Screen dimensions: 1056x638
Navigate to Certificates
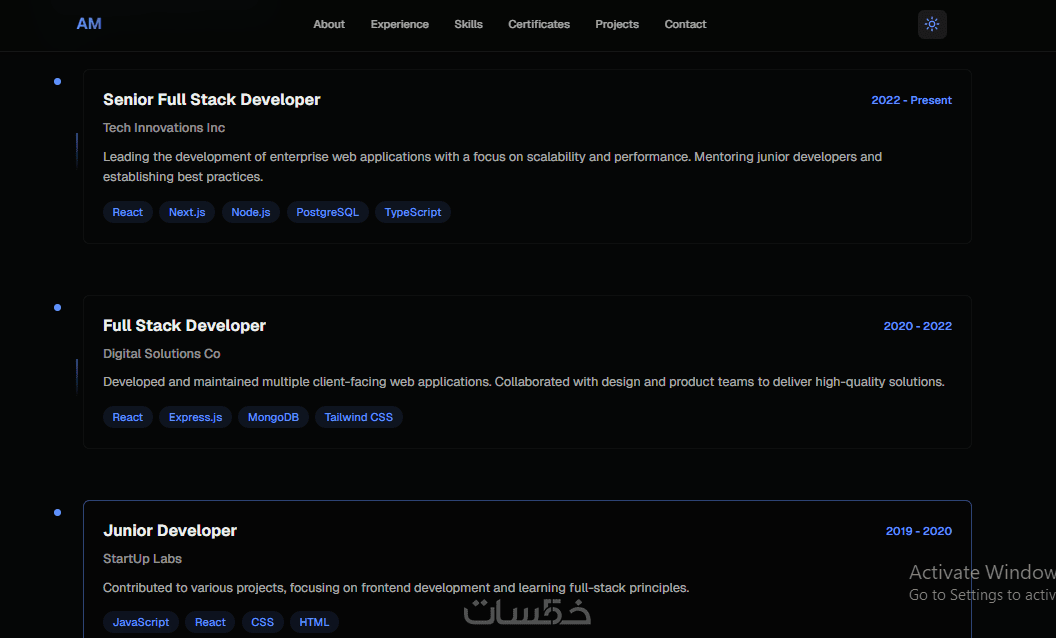[539, 24]
